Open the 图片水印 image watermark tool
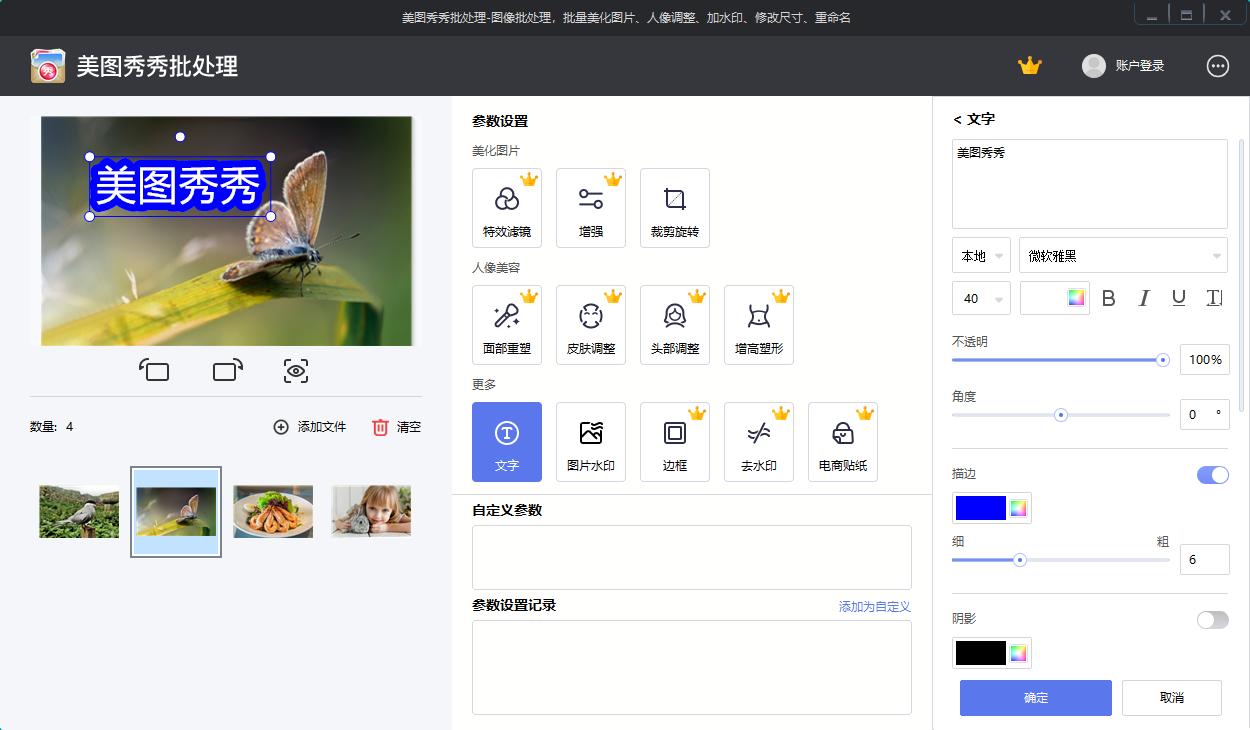 pyautogui.click(x=591, y=442)
